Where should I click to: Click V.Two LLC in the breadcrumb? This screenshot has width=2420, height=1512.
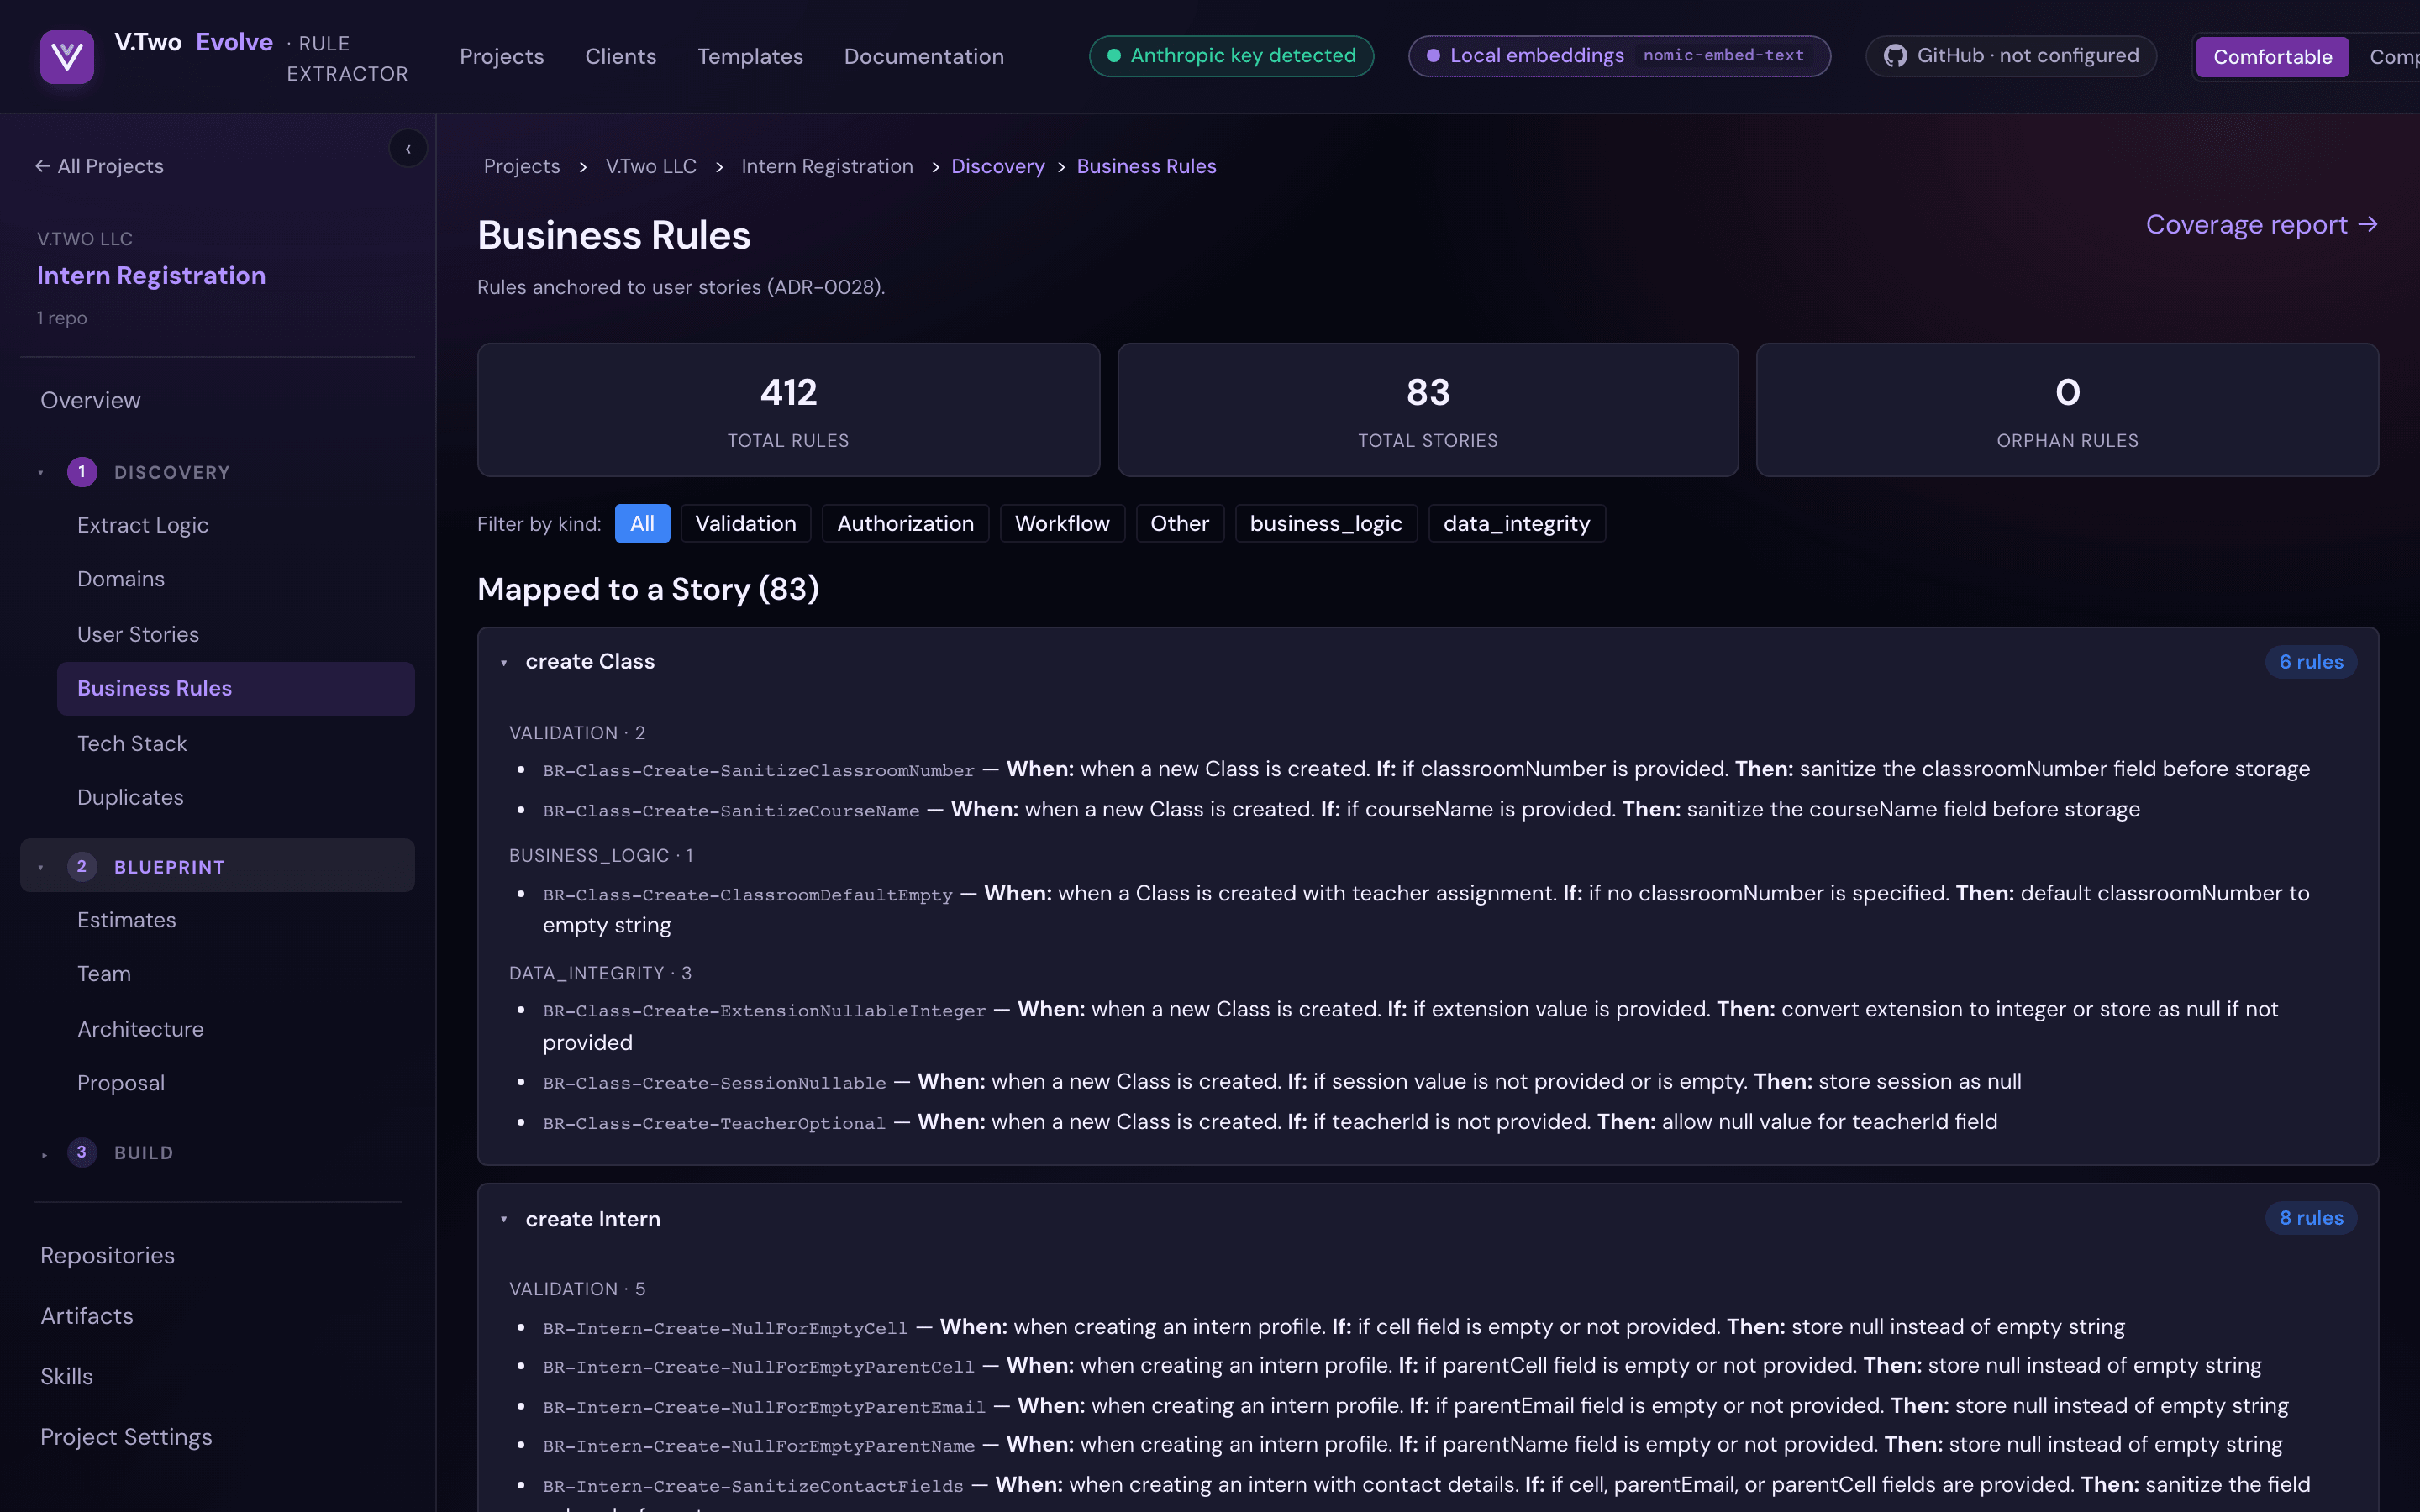tap(651, 166)
